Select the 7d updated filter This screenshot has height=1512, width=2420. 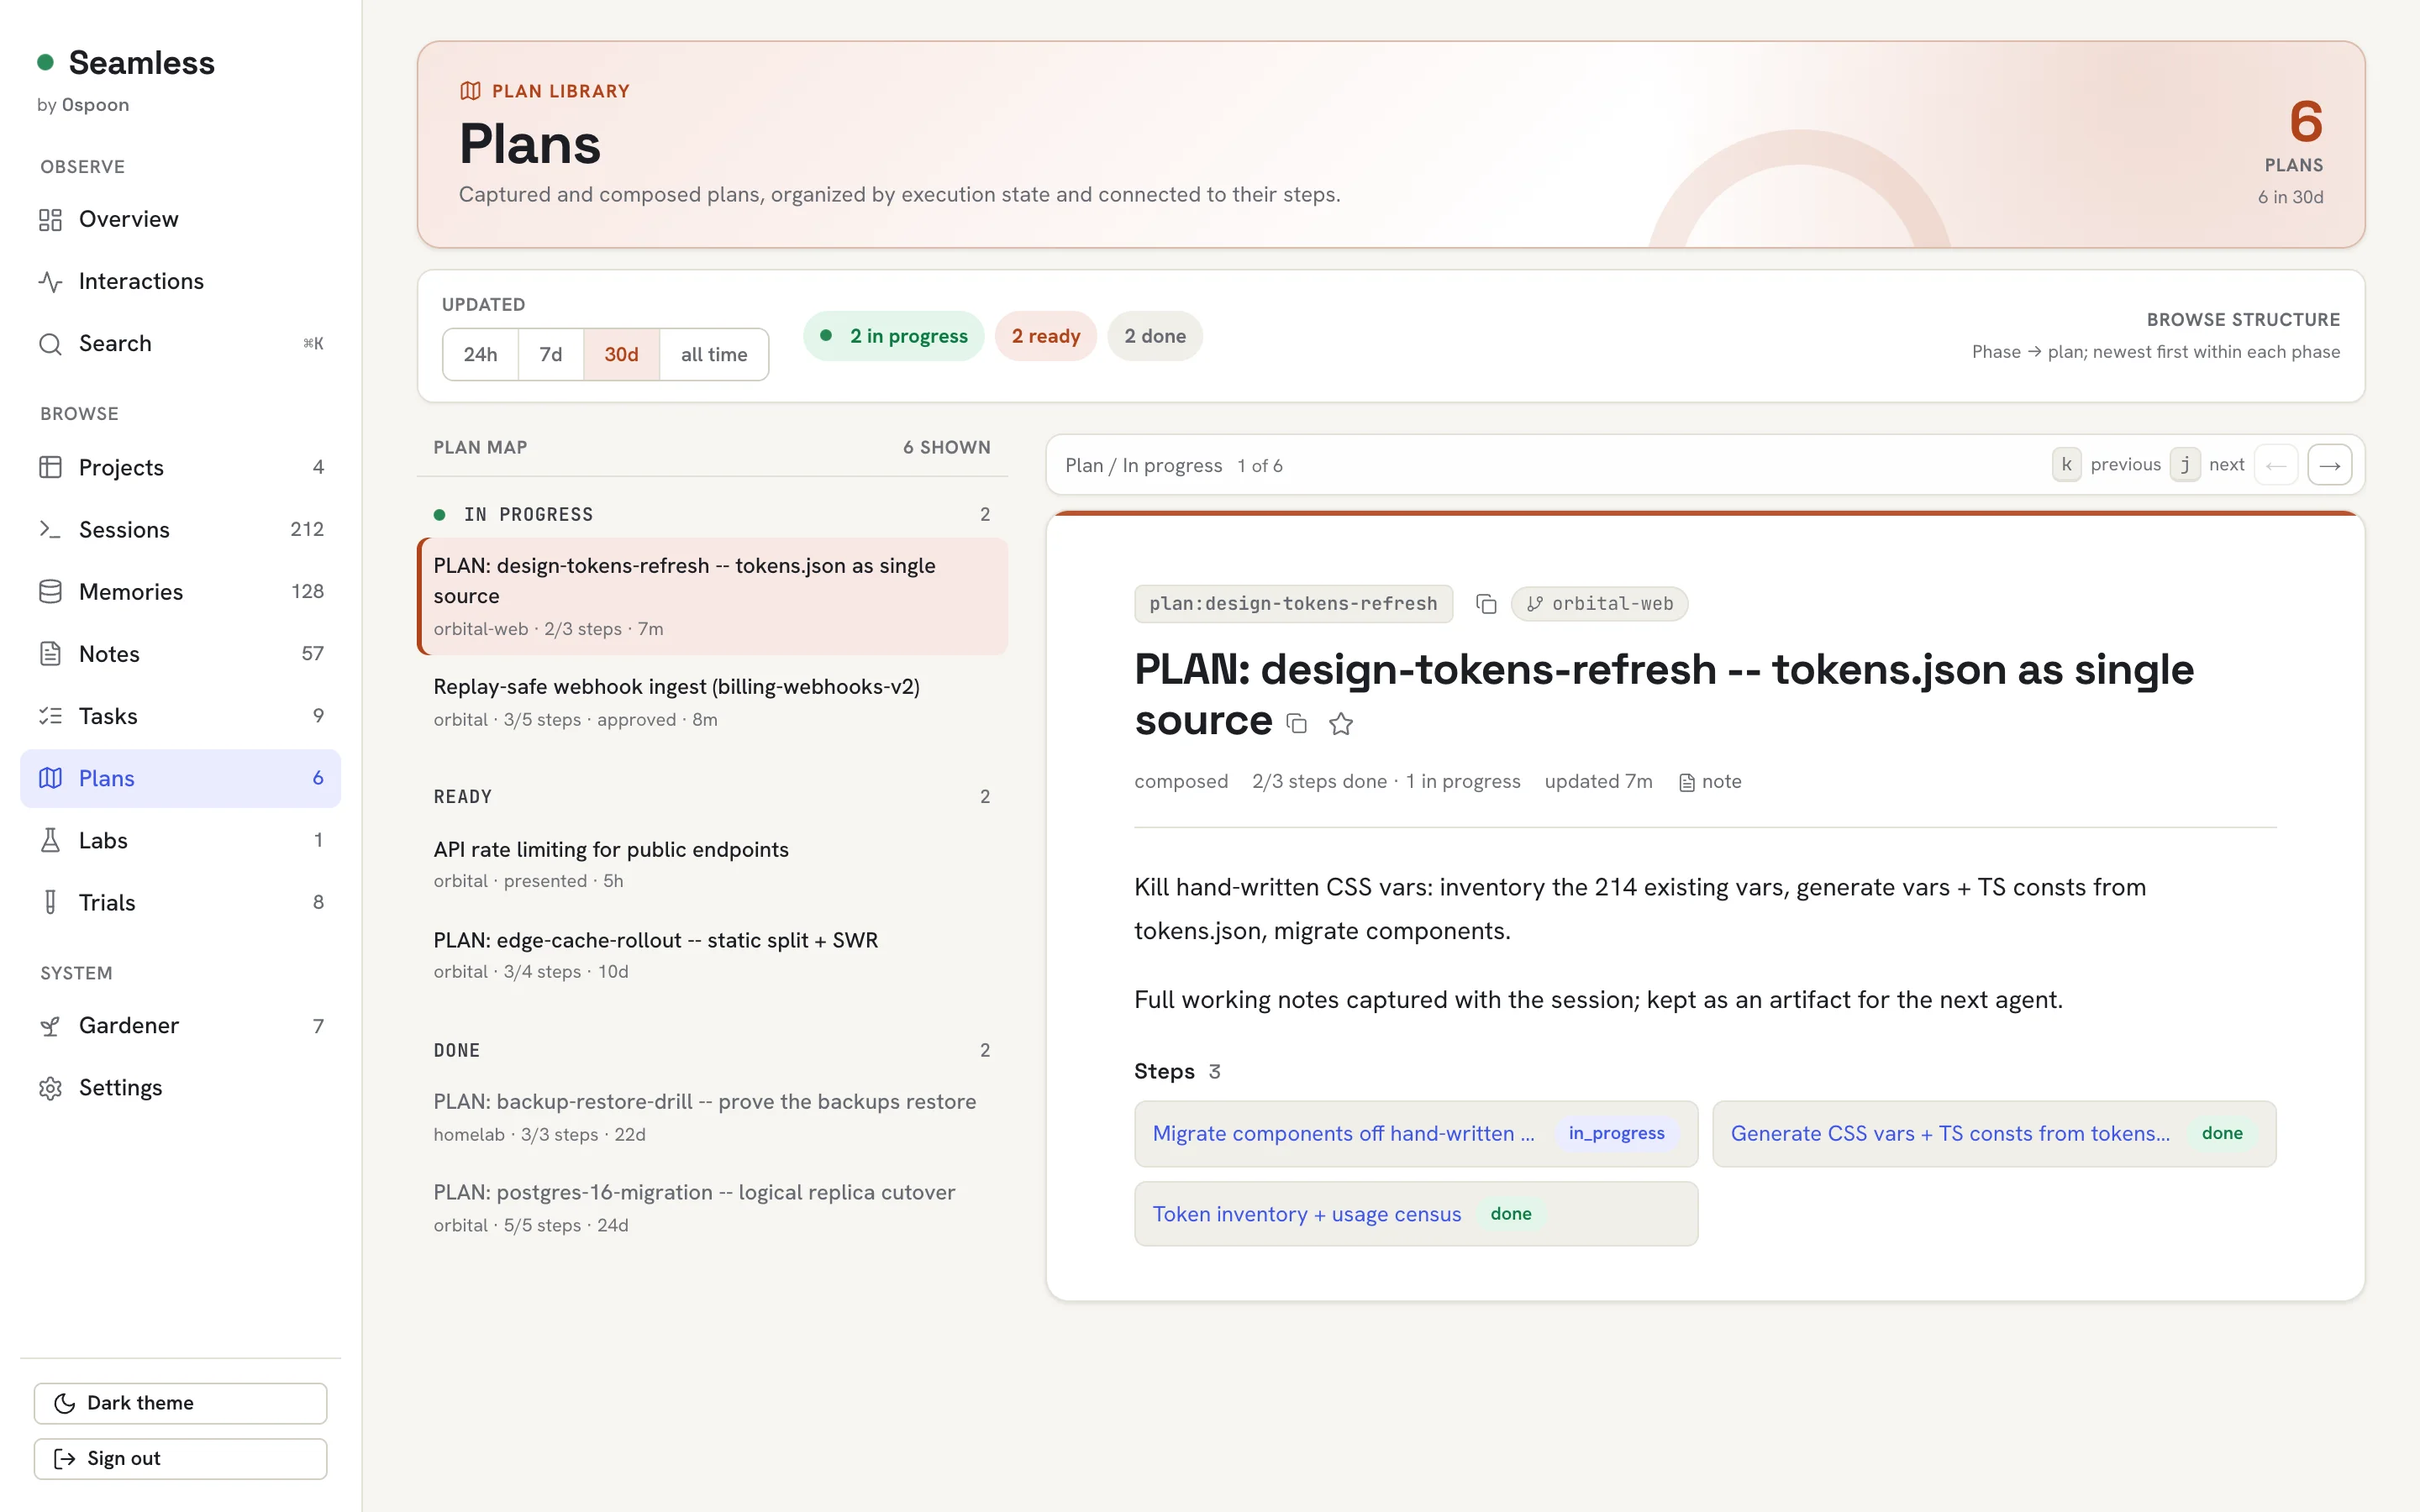click(x=551, y=354)
